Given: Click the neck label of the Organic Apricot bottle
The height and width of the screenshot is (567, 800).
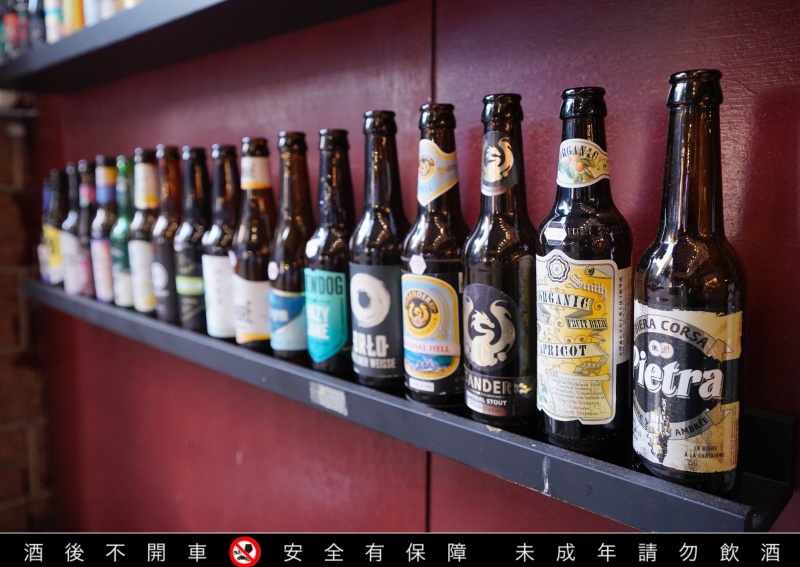Looking at the screenshot, I should point(582,163).
